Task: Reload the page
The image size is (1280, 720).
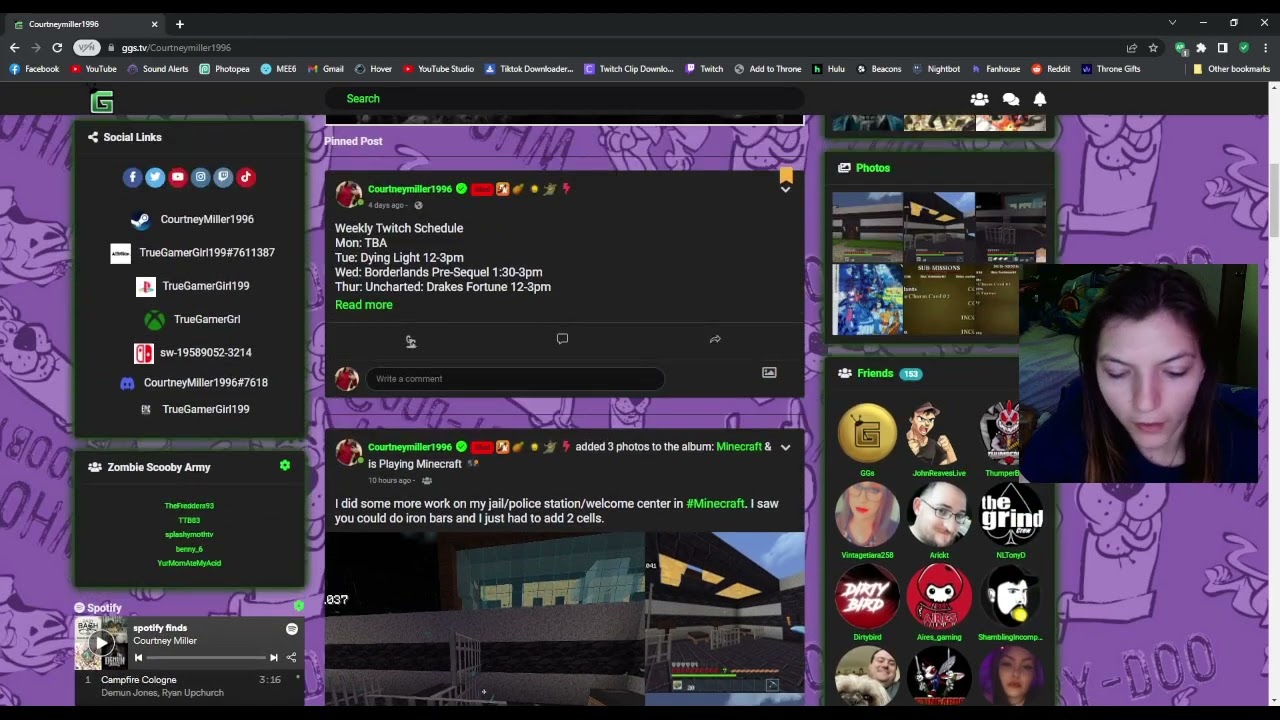Action: point(57,47)
